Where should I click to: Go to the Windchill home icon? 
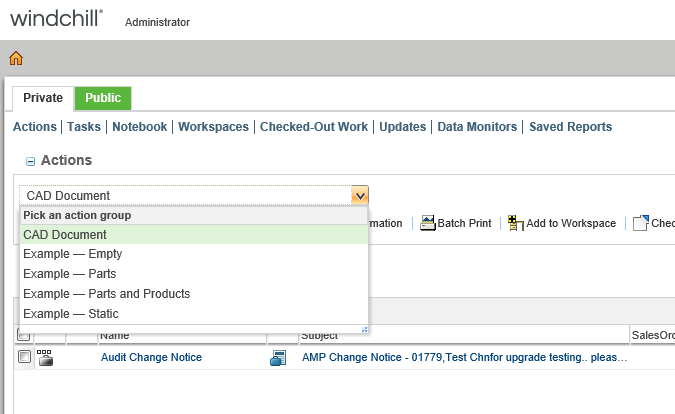[x=16, y=58]
